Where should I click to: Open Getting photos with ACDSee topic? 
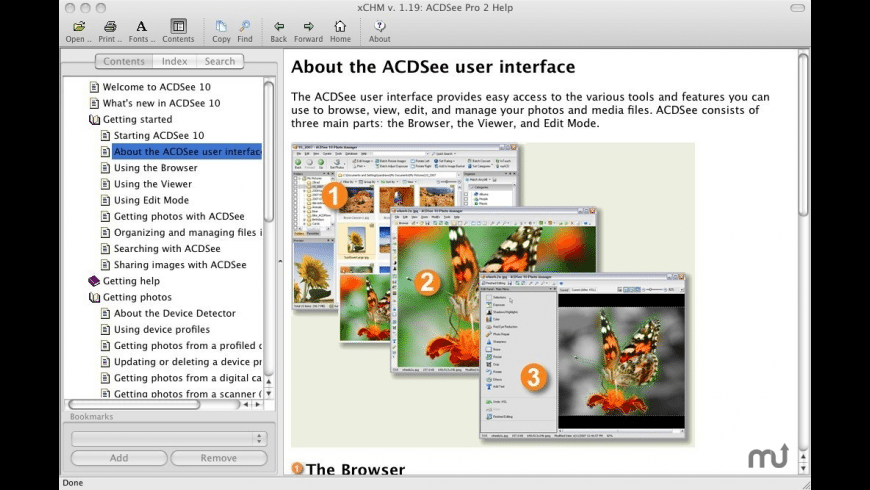click(x=179, y=216)
